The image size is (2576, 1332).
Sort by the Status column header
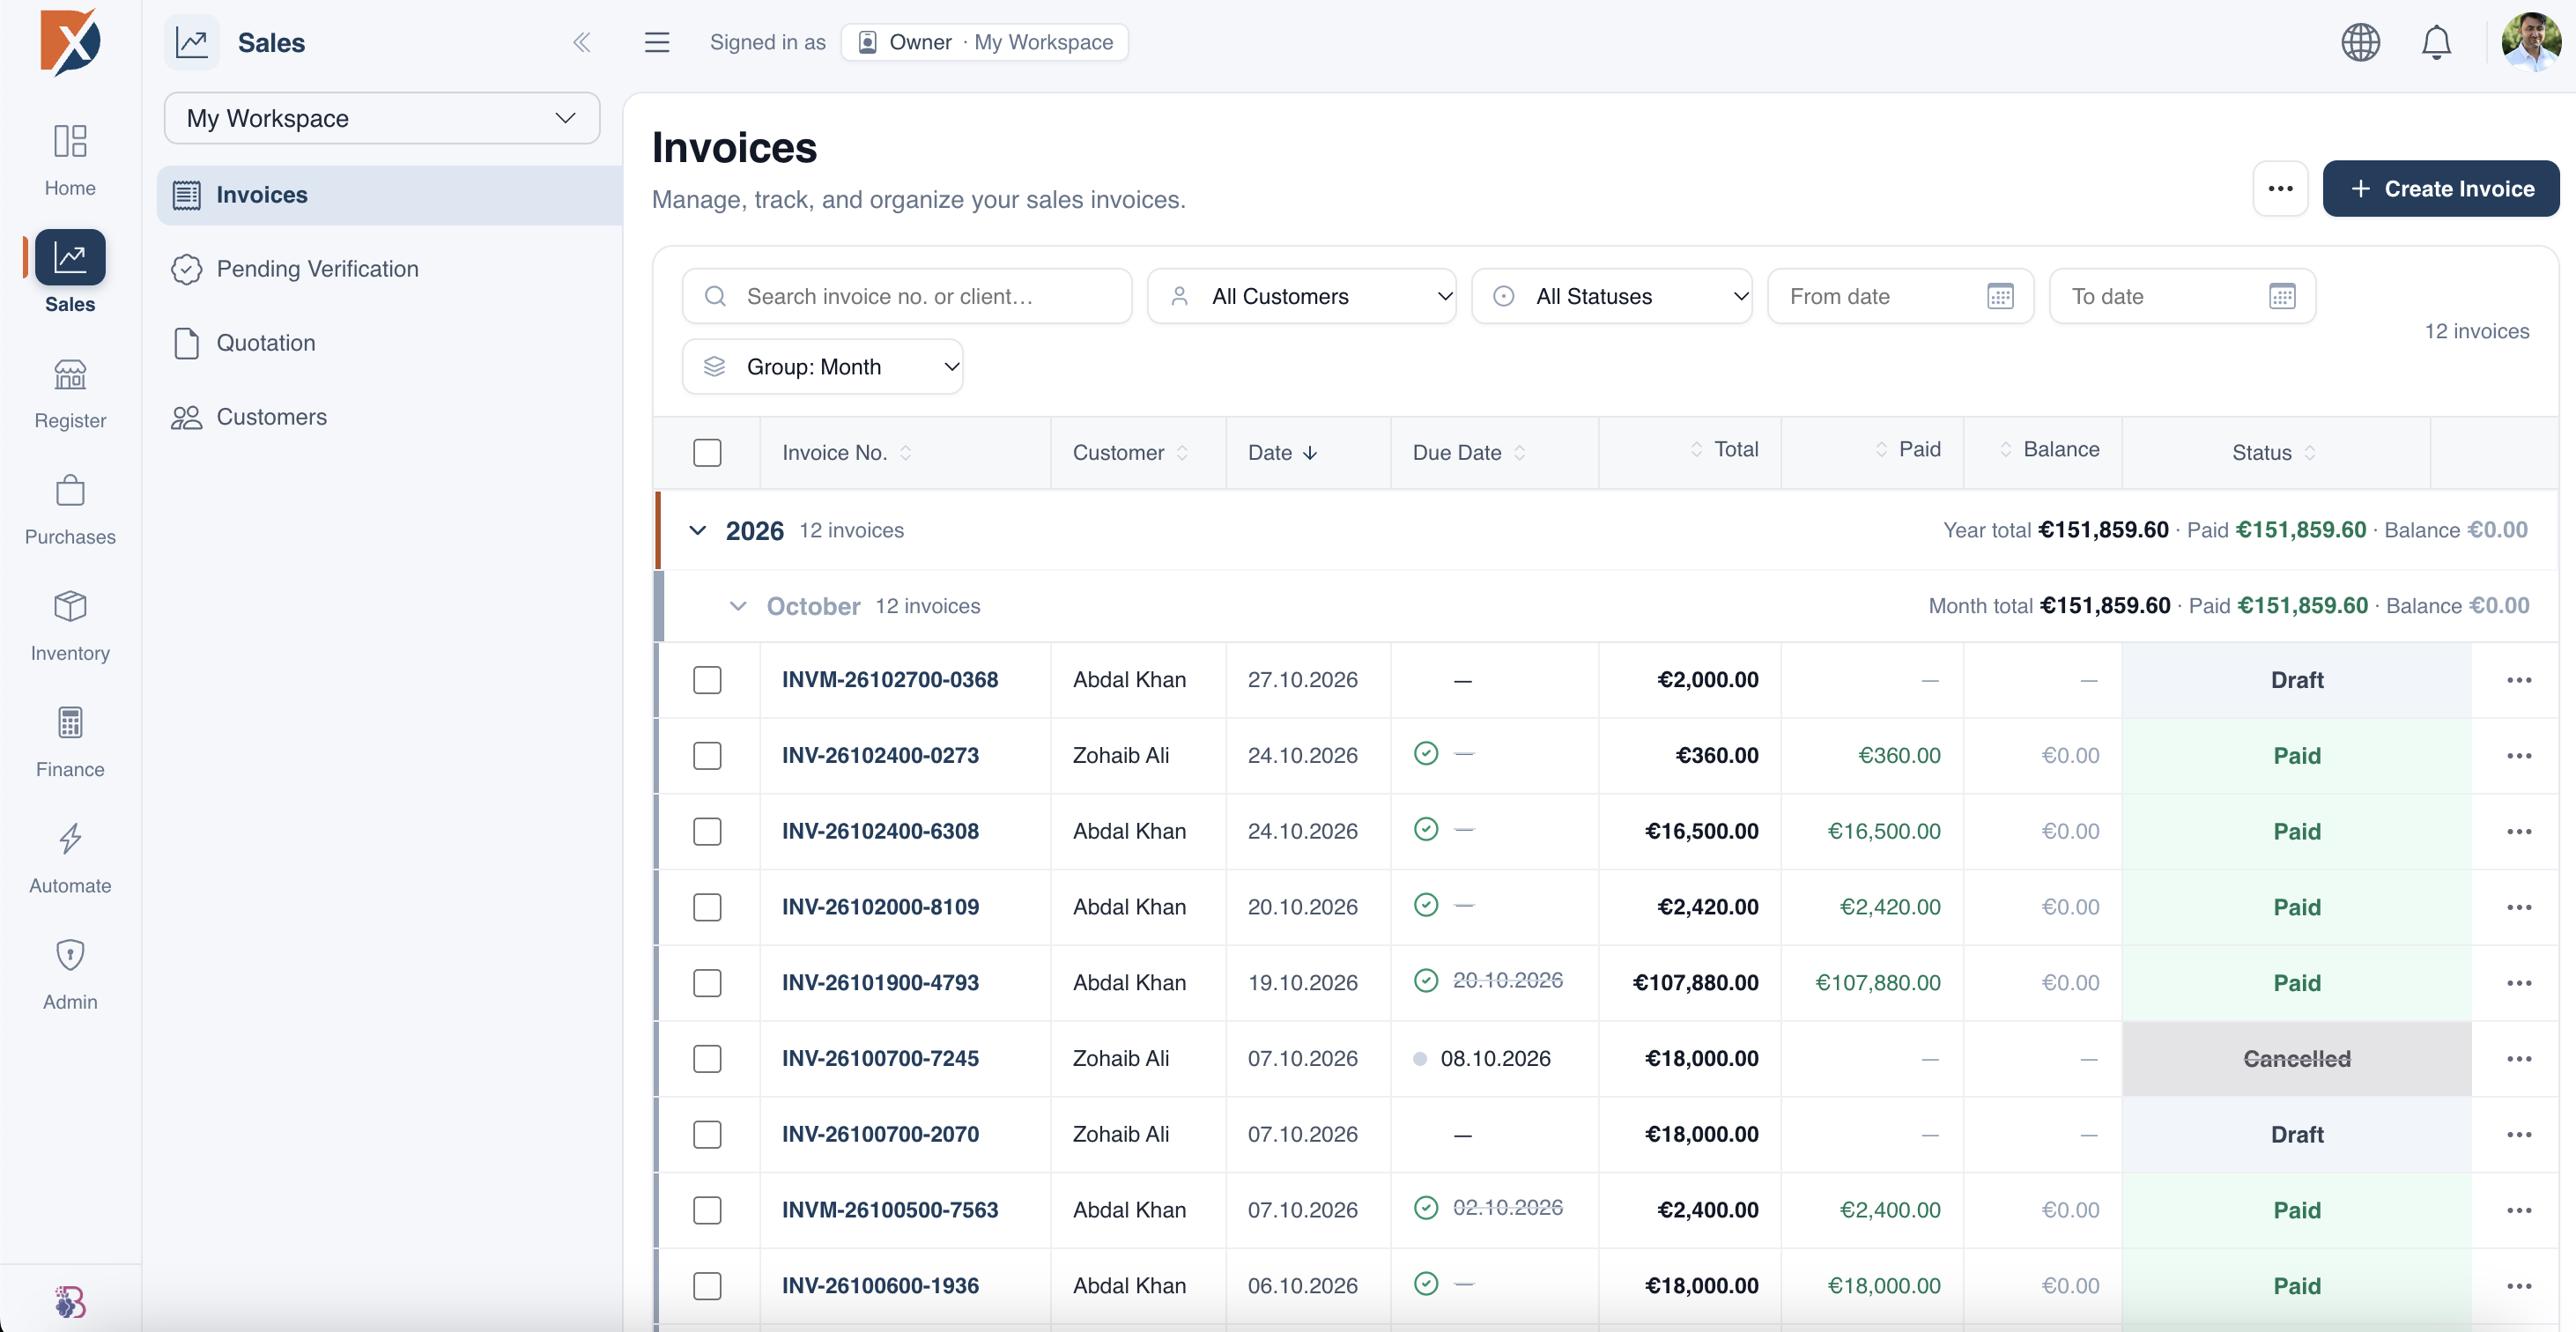click(x=2274, y=453)
